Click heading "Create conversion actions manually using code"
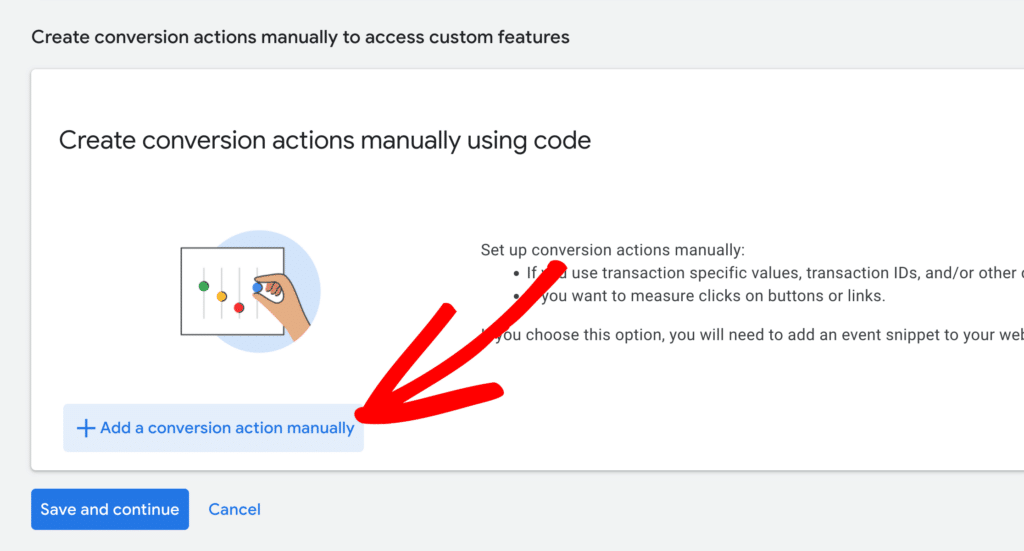 [325, 140]
